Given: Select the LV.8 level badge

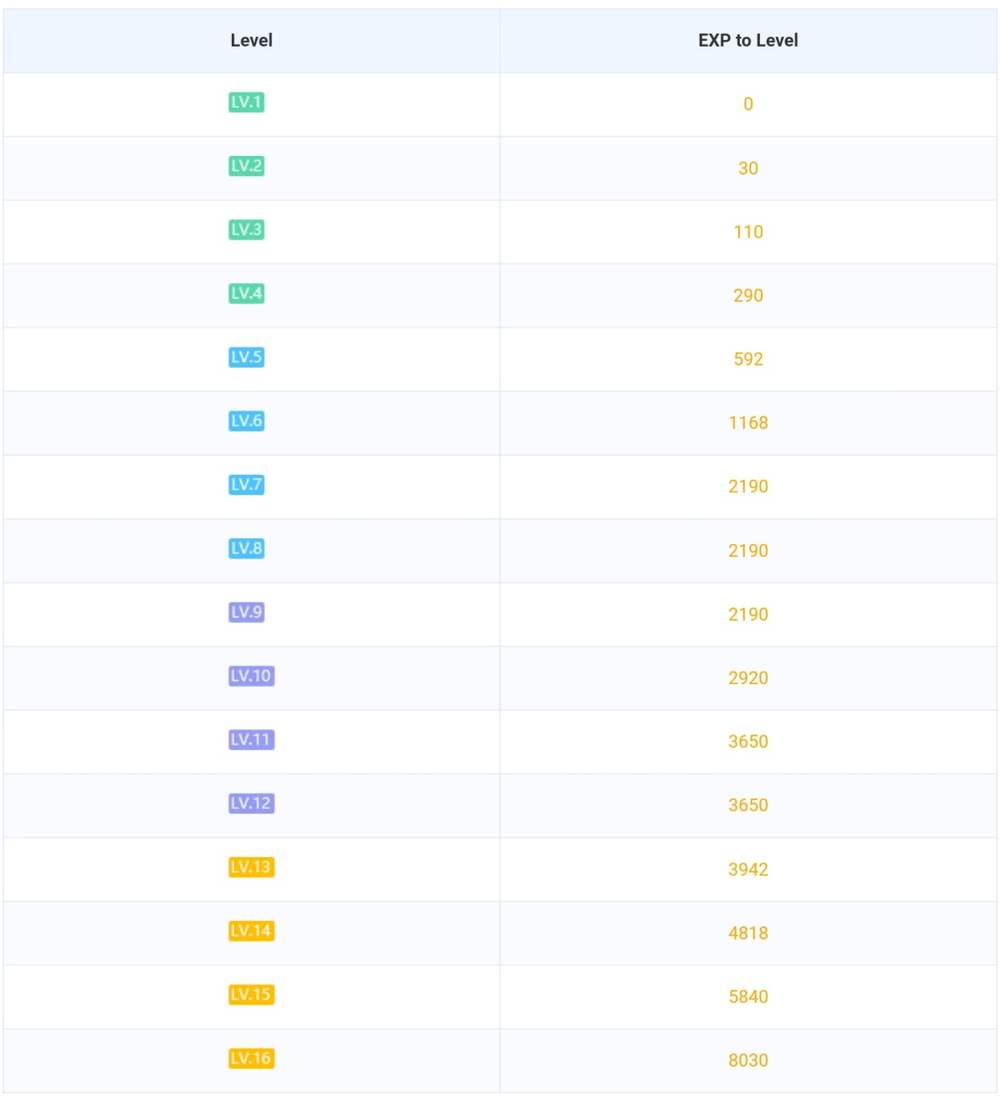Looking at the screenshot, I should pos(246,549).
